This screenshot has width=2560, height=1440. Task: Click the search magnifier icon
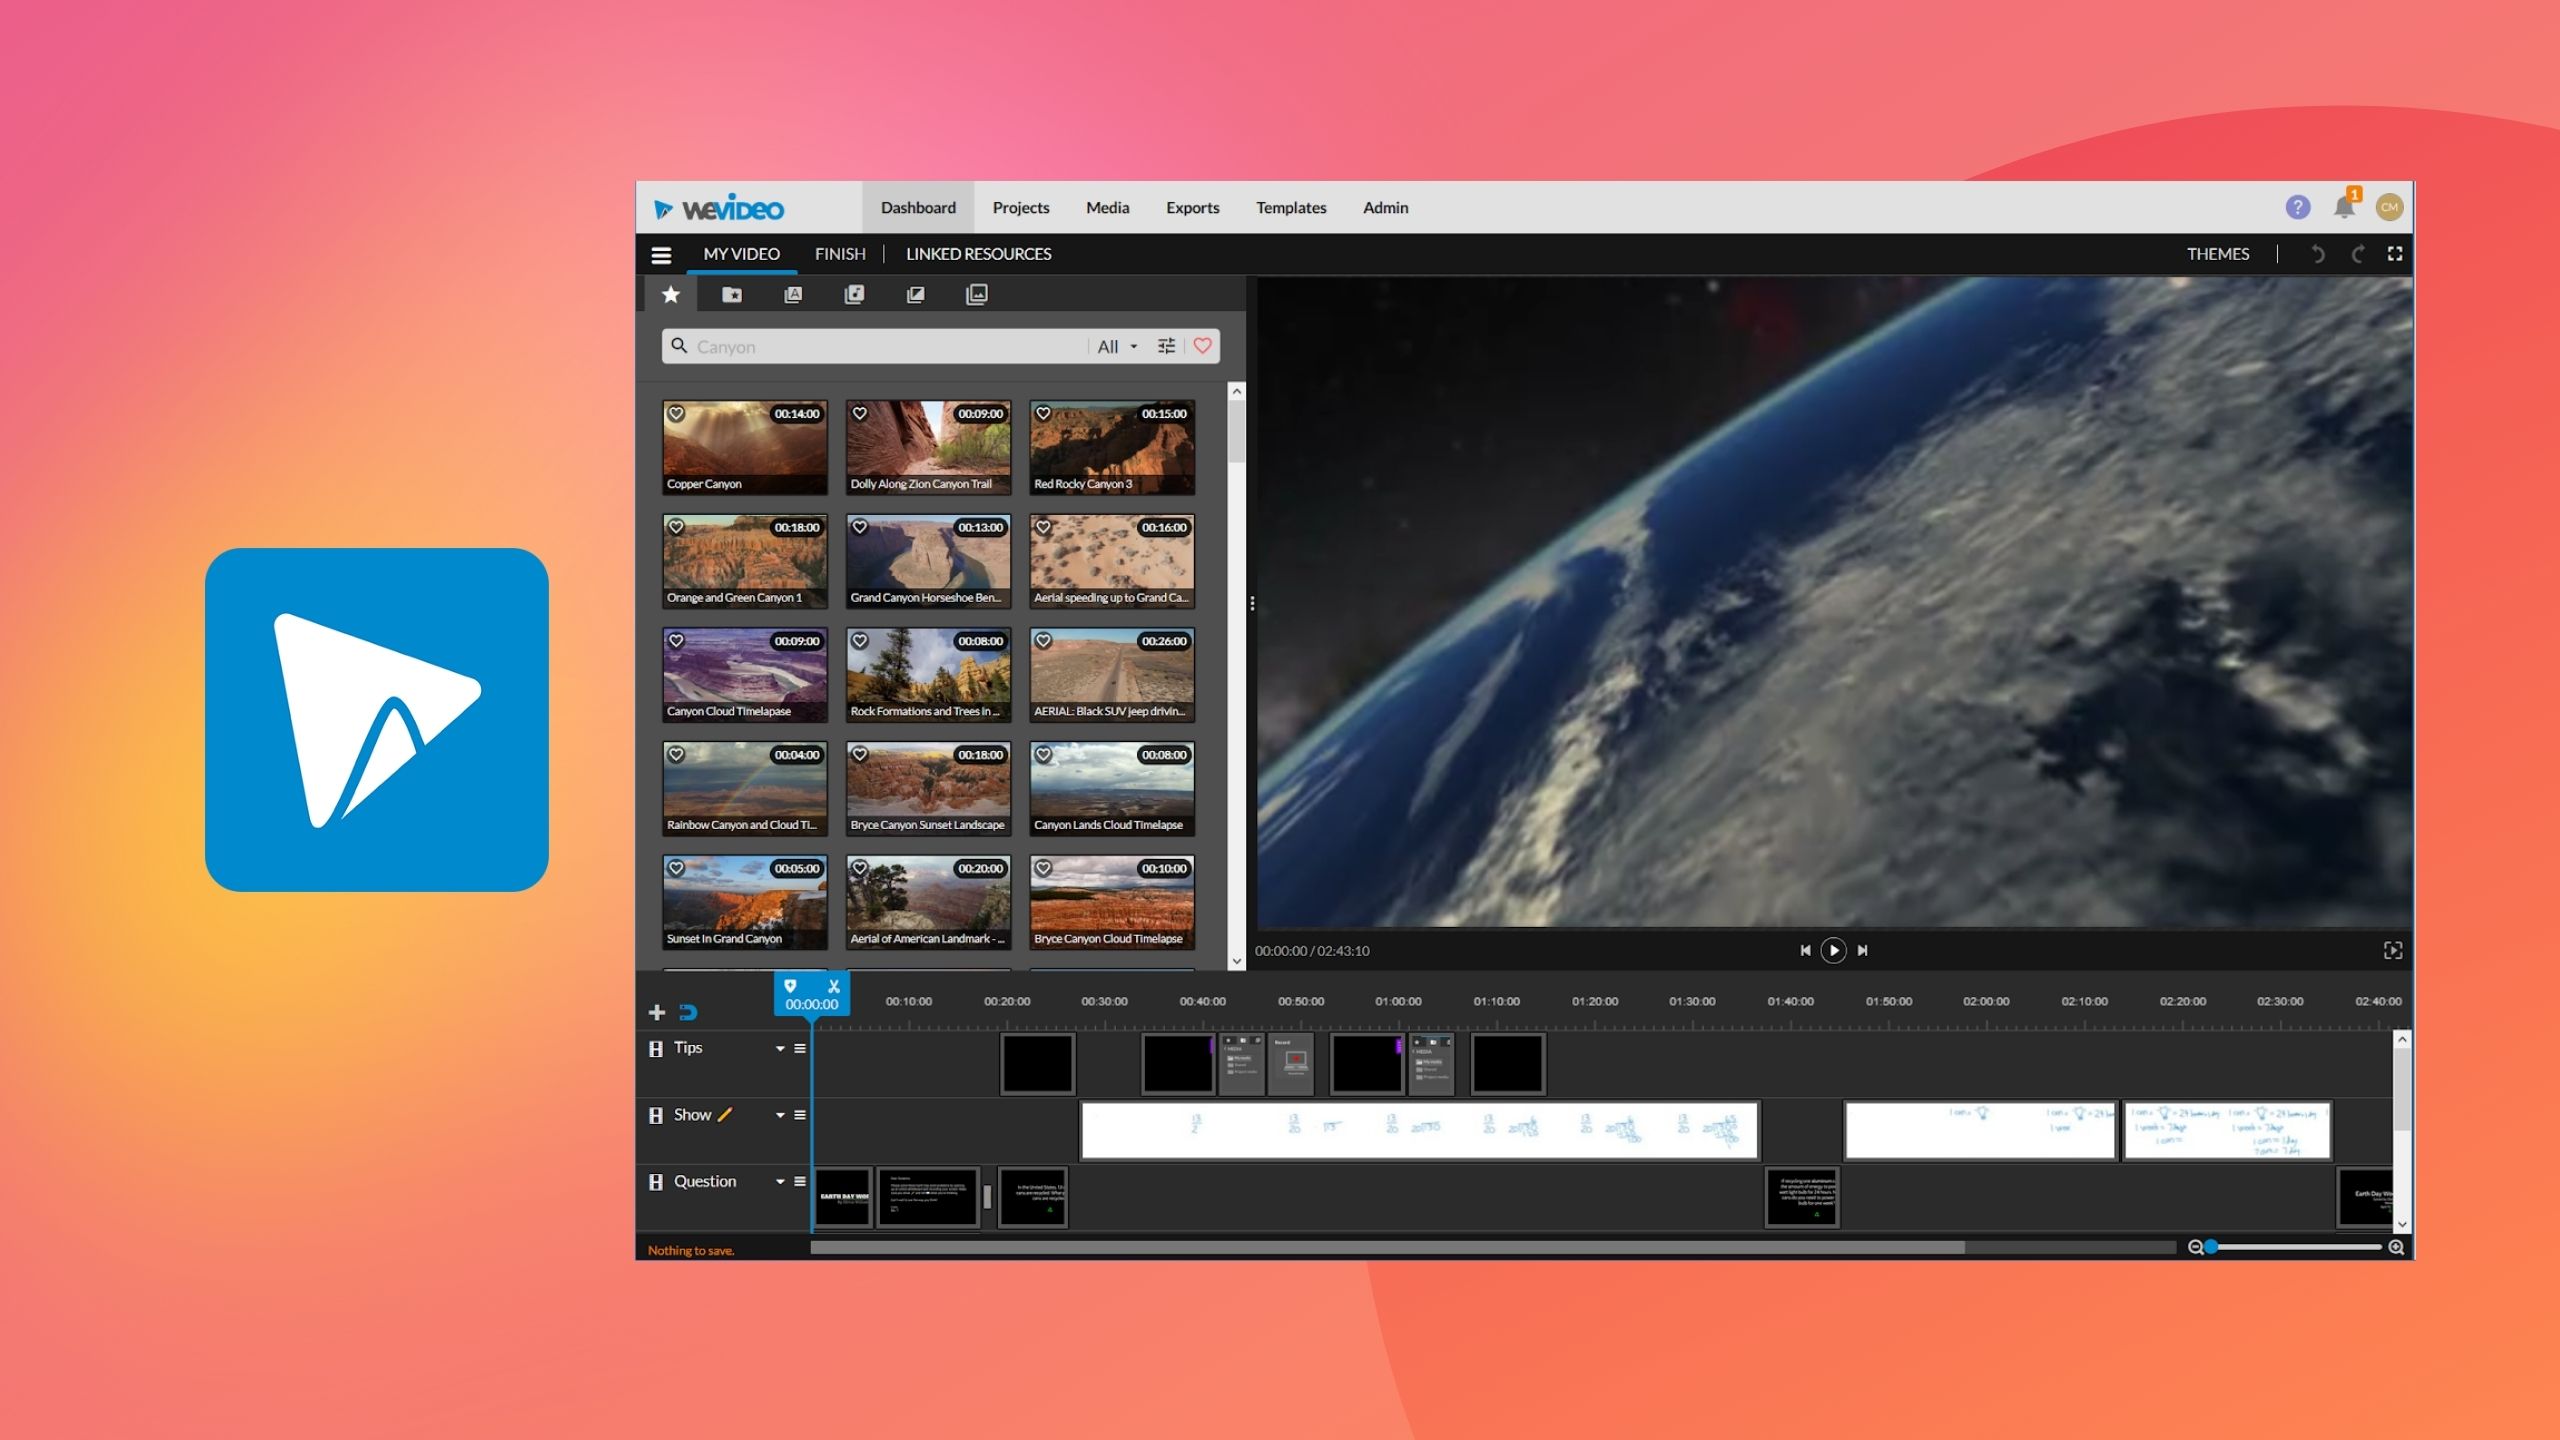click(679, 345)
